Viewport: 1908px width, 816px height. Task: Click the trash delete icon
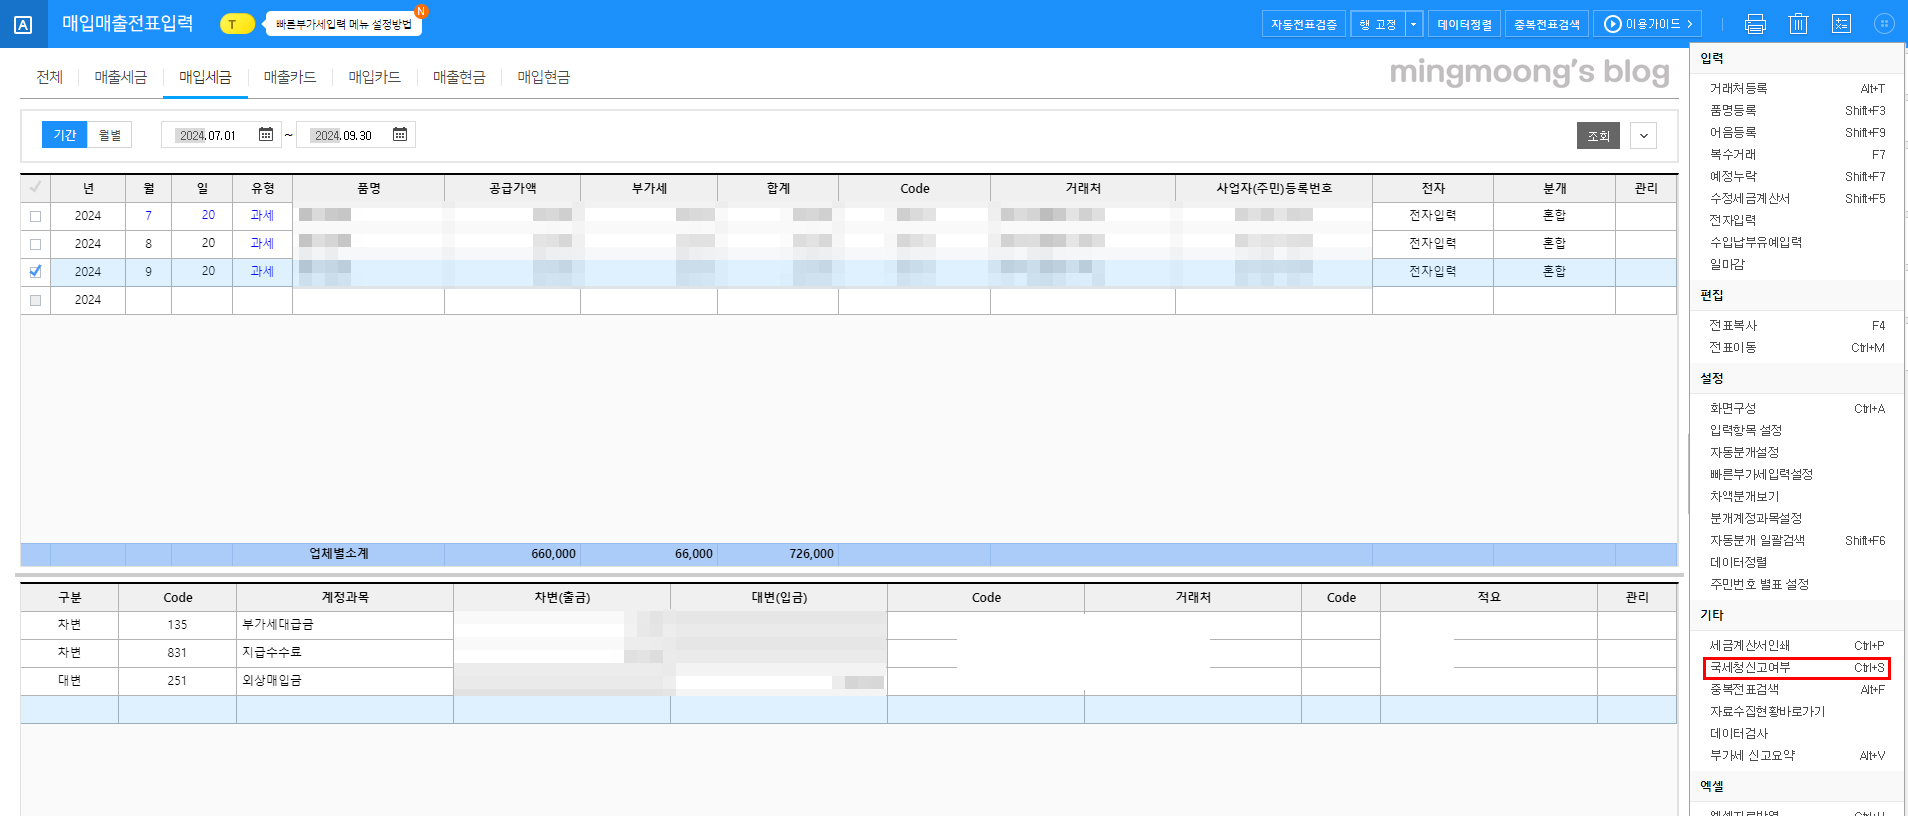1798,24
